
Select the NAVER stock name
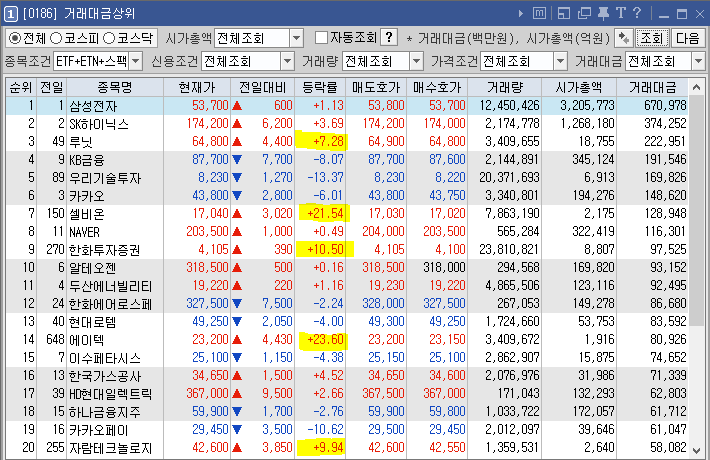(x=84, y=232)
